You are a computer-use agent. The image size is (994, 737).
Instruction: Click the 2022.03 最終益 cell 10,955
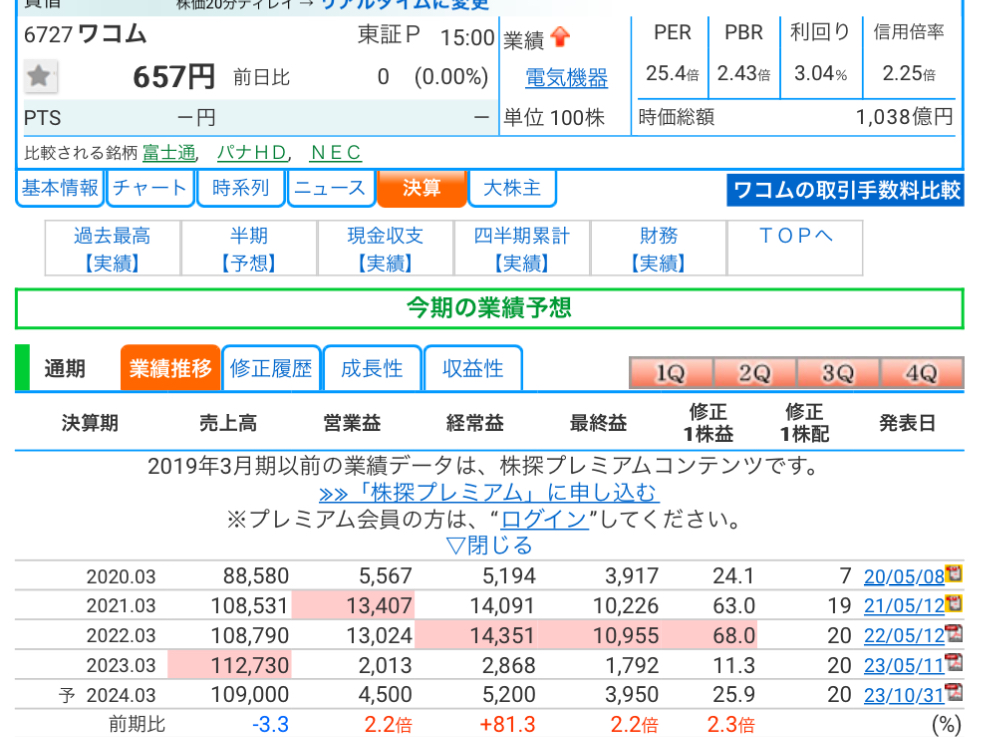pyautogui.click(x=600, y=636)
